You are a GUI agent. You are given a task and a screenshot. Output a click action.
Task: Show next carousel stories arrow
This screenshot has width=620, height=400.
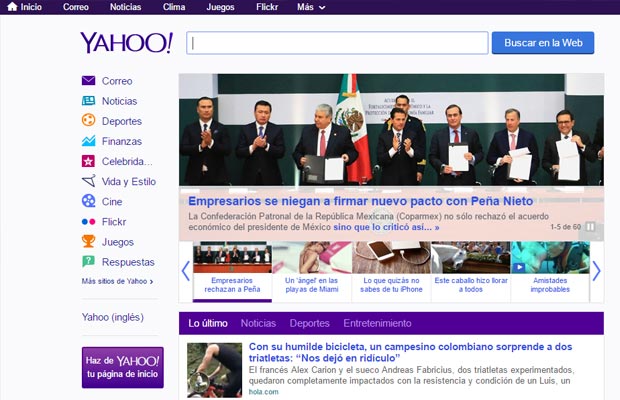[x=597, y=271]
